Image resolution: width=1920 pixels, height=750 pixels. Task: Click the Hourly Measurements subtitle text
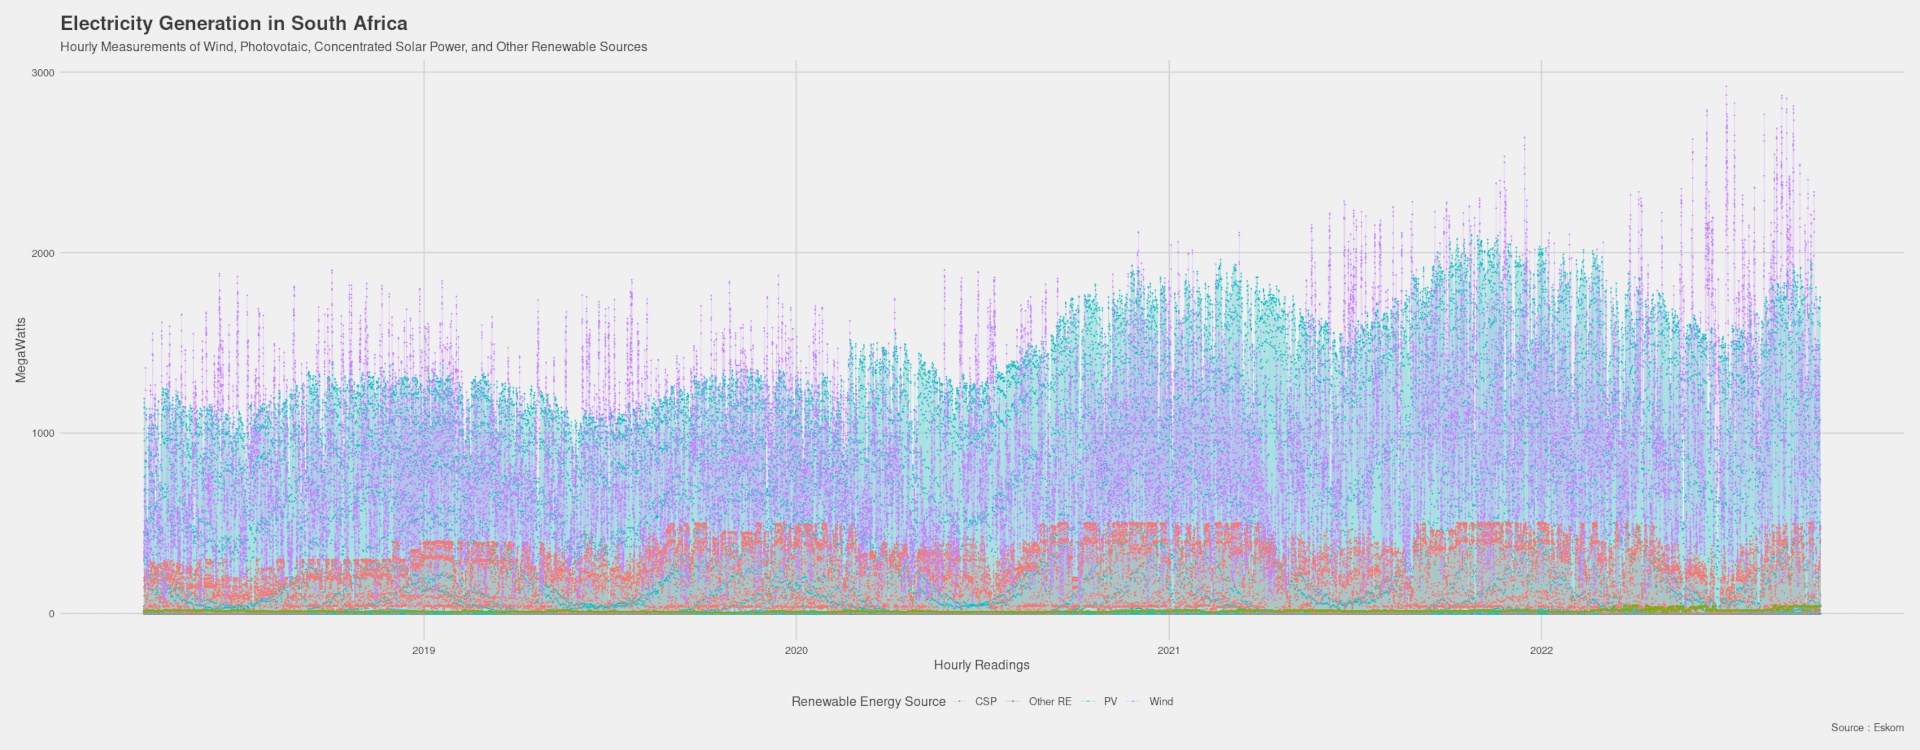(353, 47)
